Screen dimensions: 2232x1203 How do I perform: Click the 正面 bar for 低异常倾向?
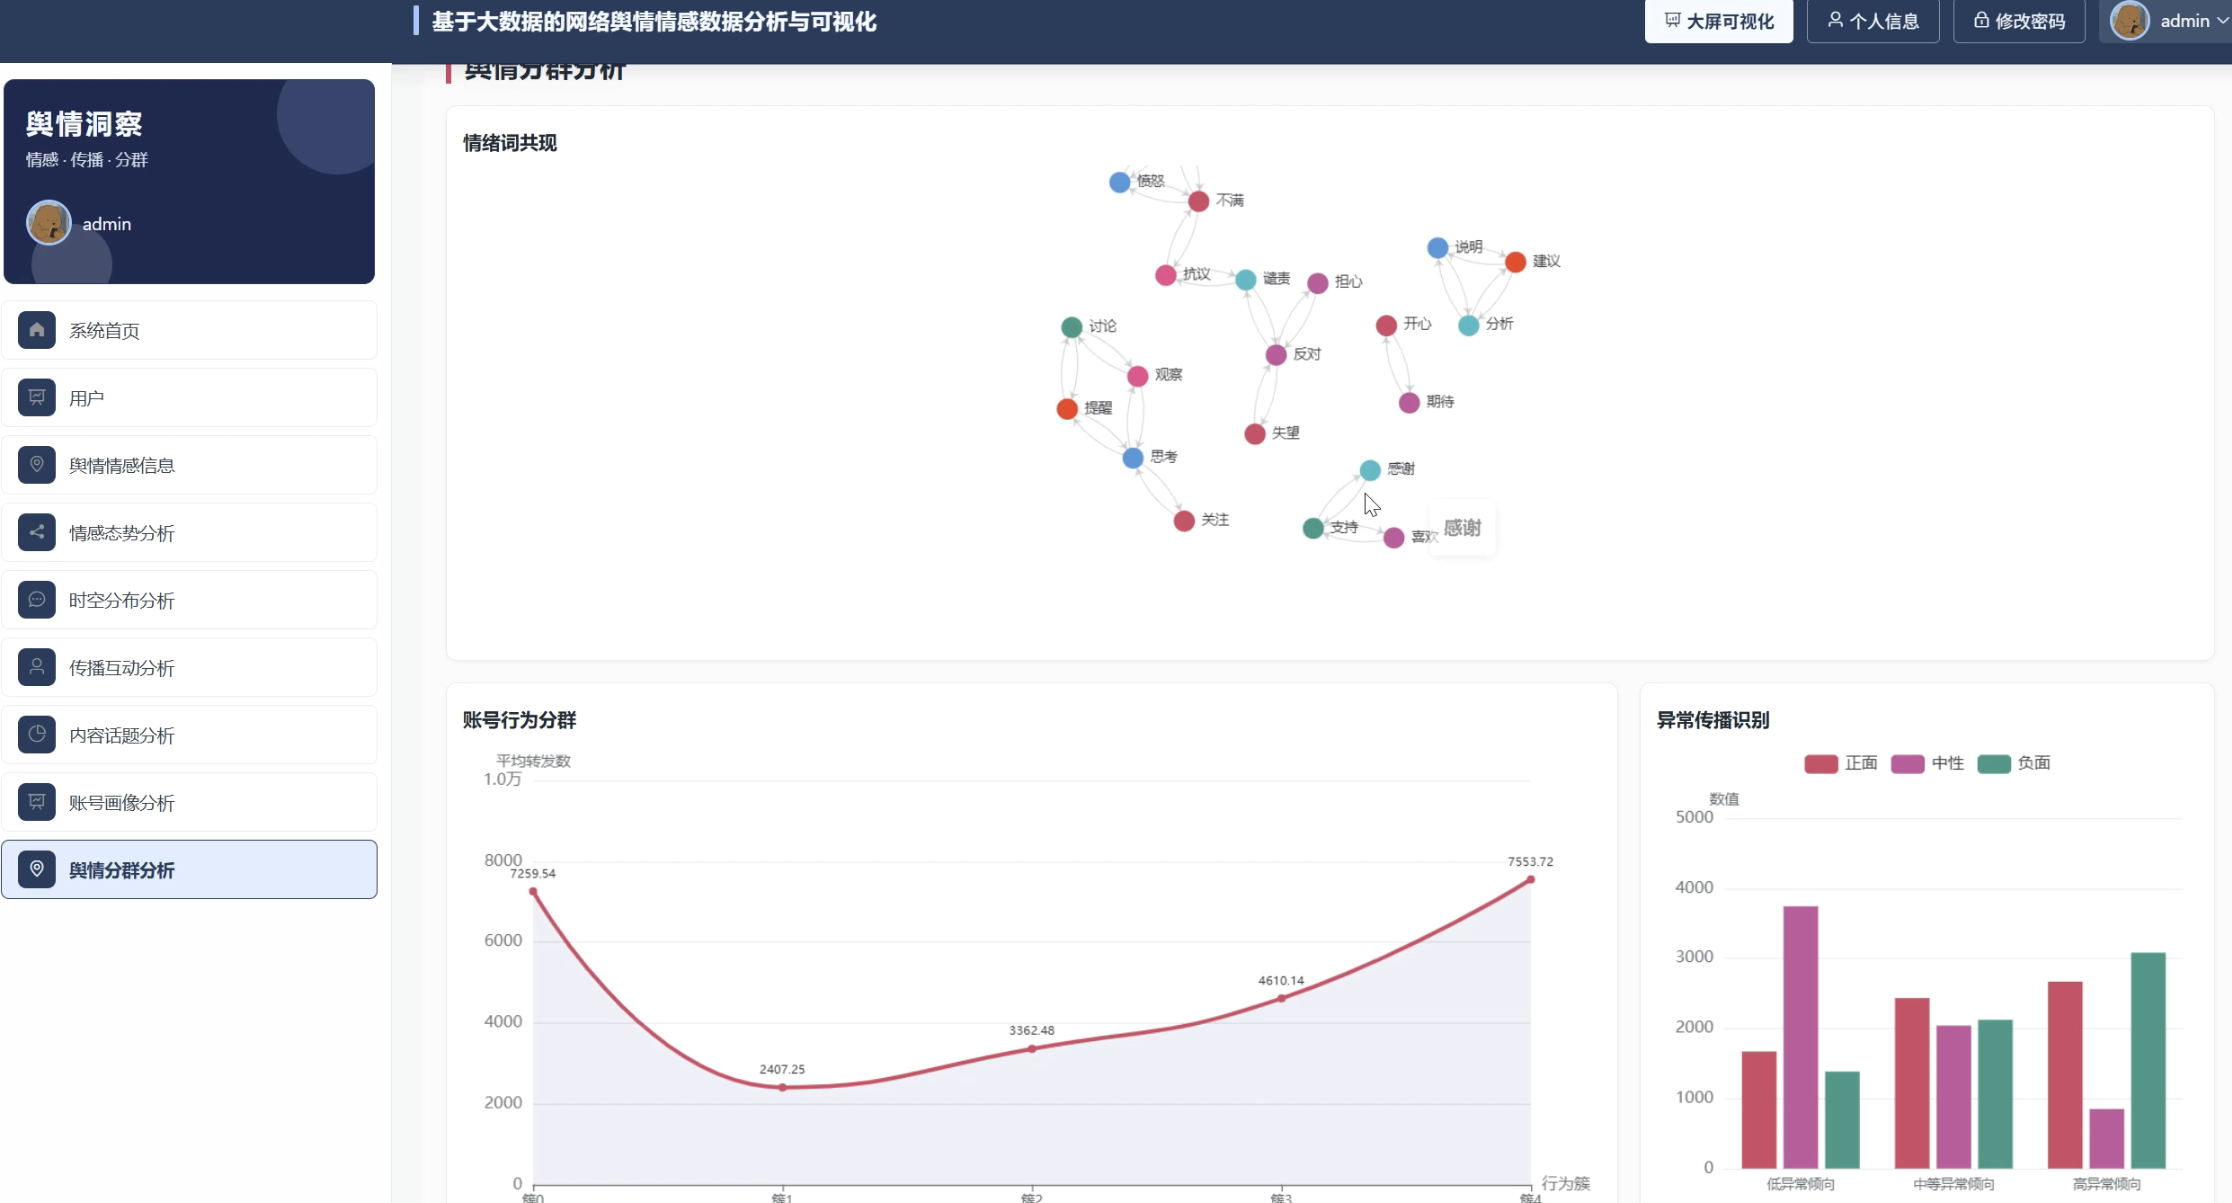[x=1759, y=1110]
